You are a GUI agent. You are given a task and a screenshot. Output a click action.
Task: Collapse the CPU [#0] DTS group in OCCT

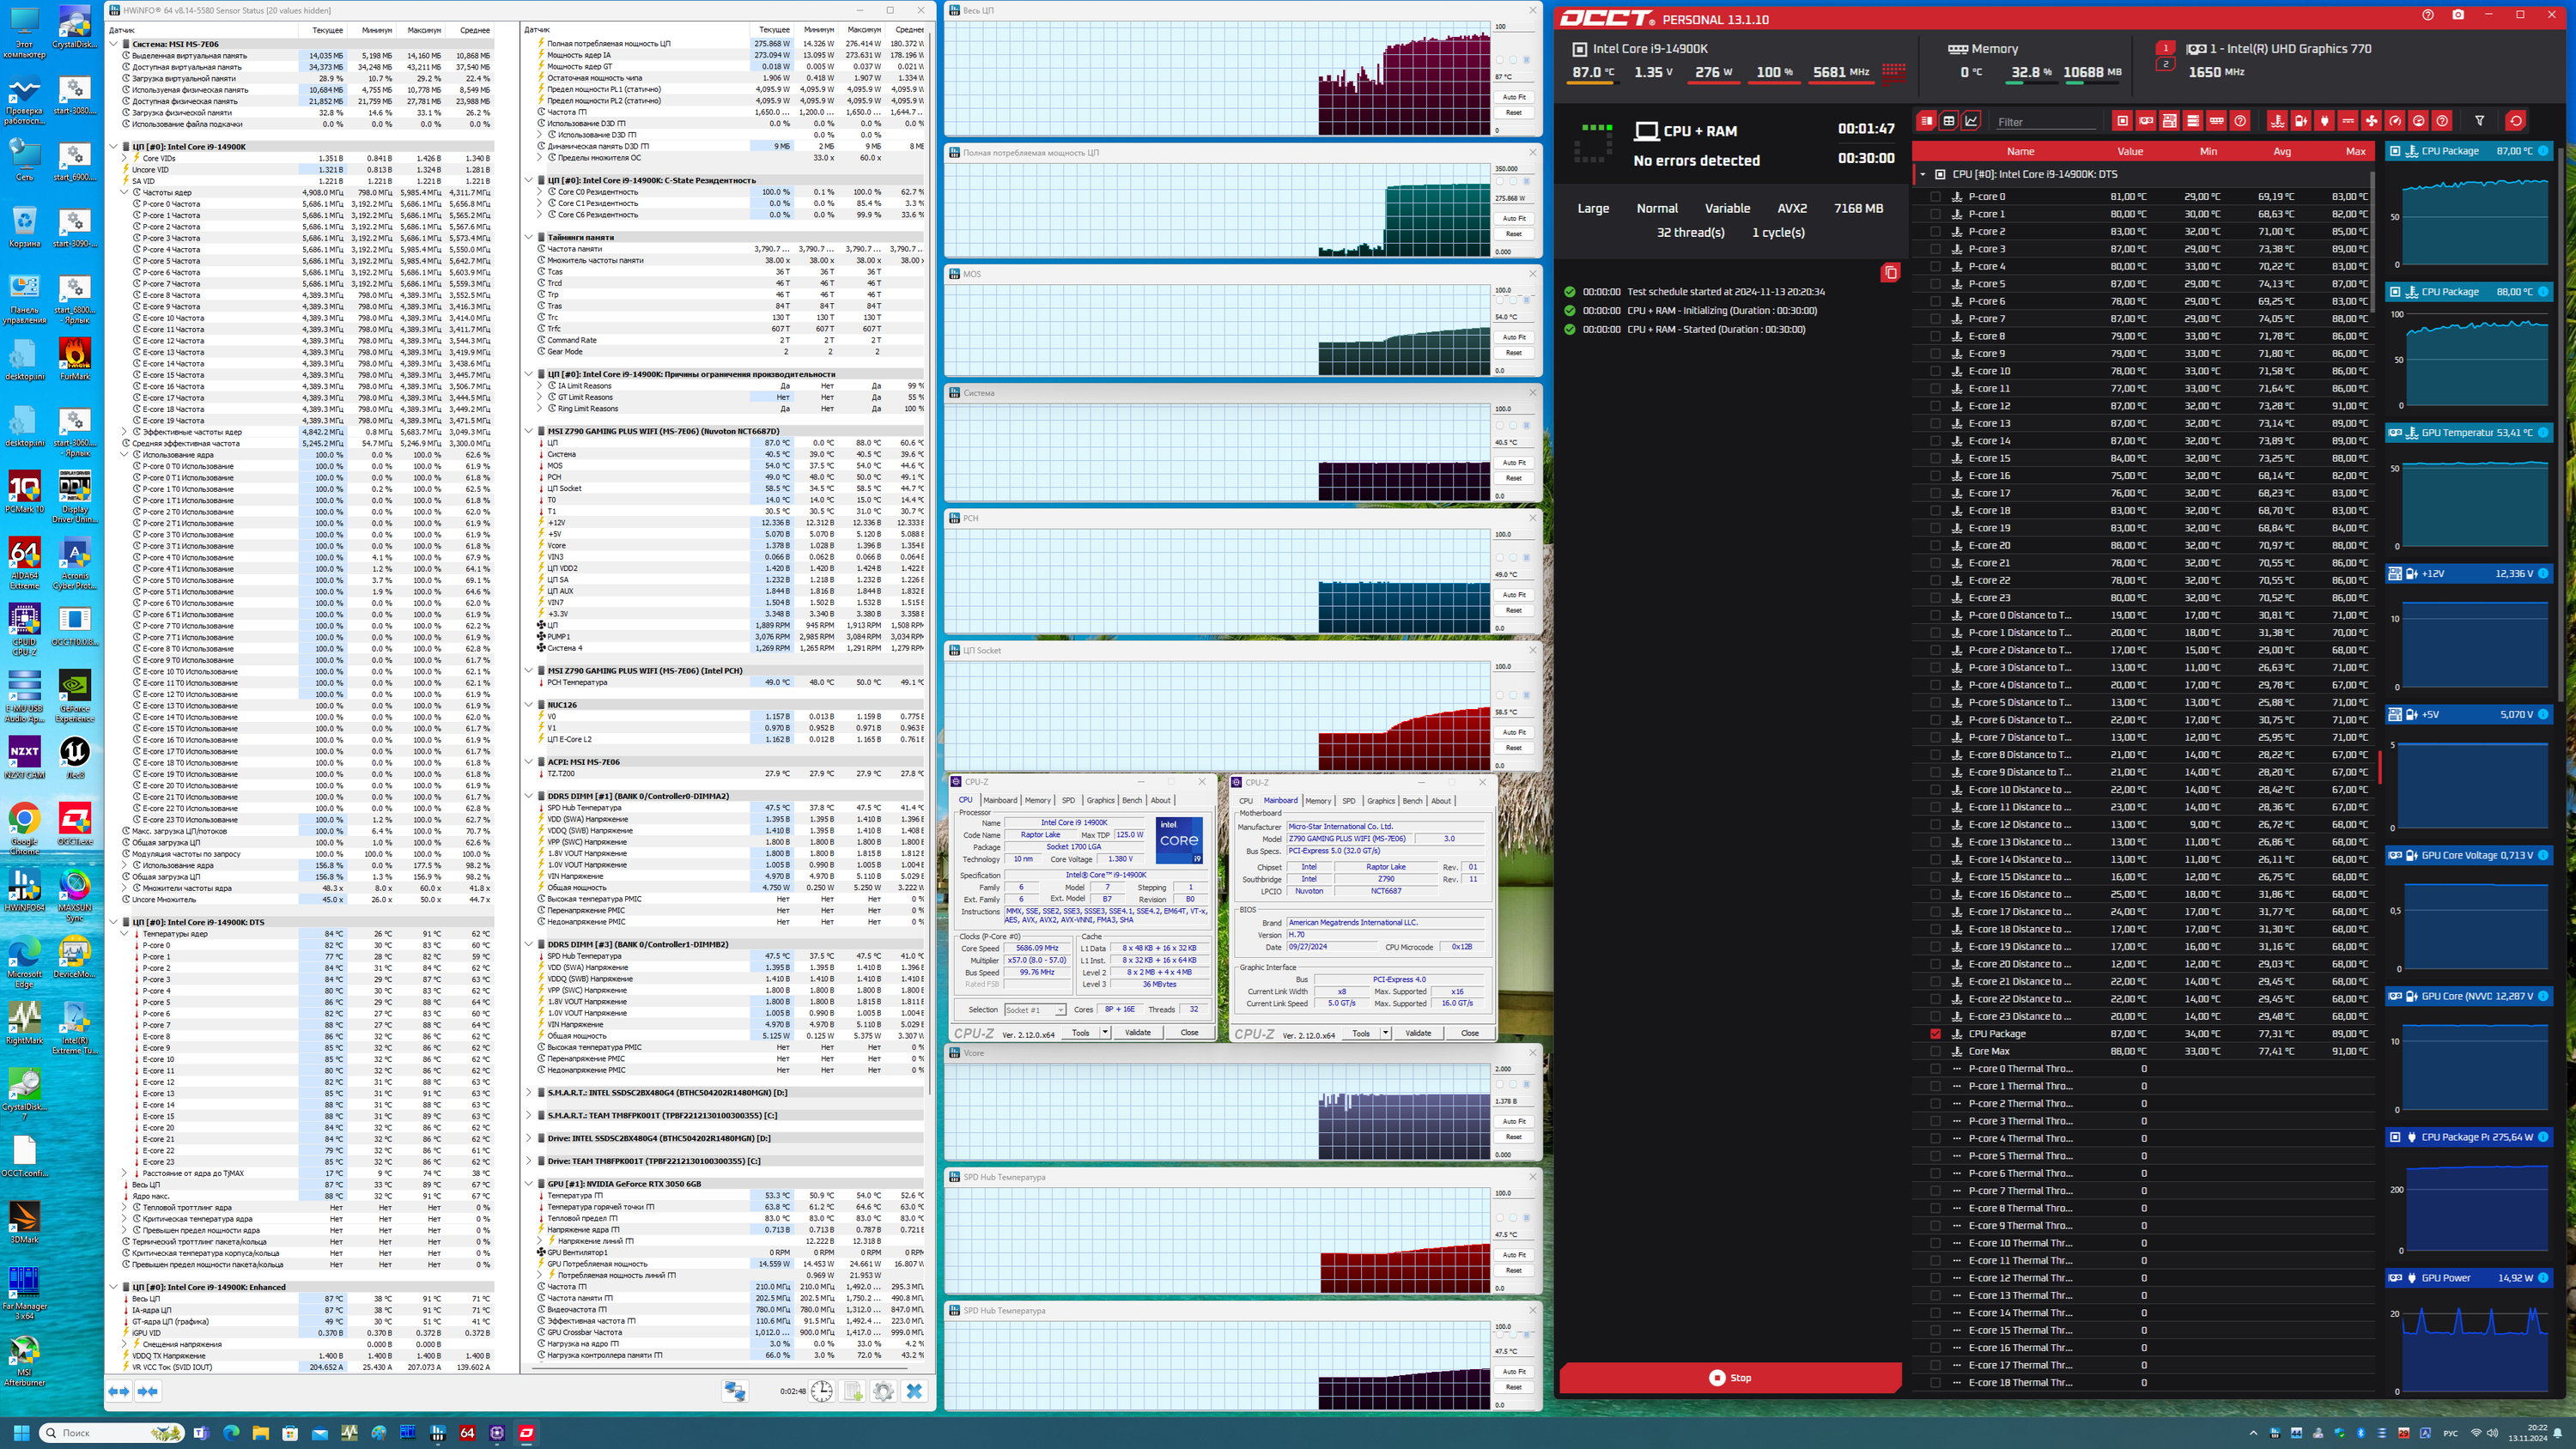click(1922, 174)
